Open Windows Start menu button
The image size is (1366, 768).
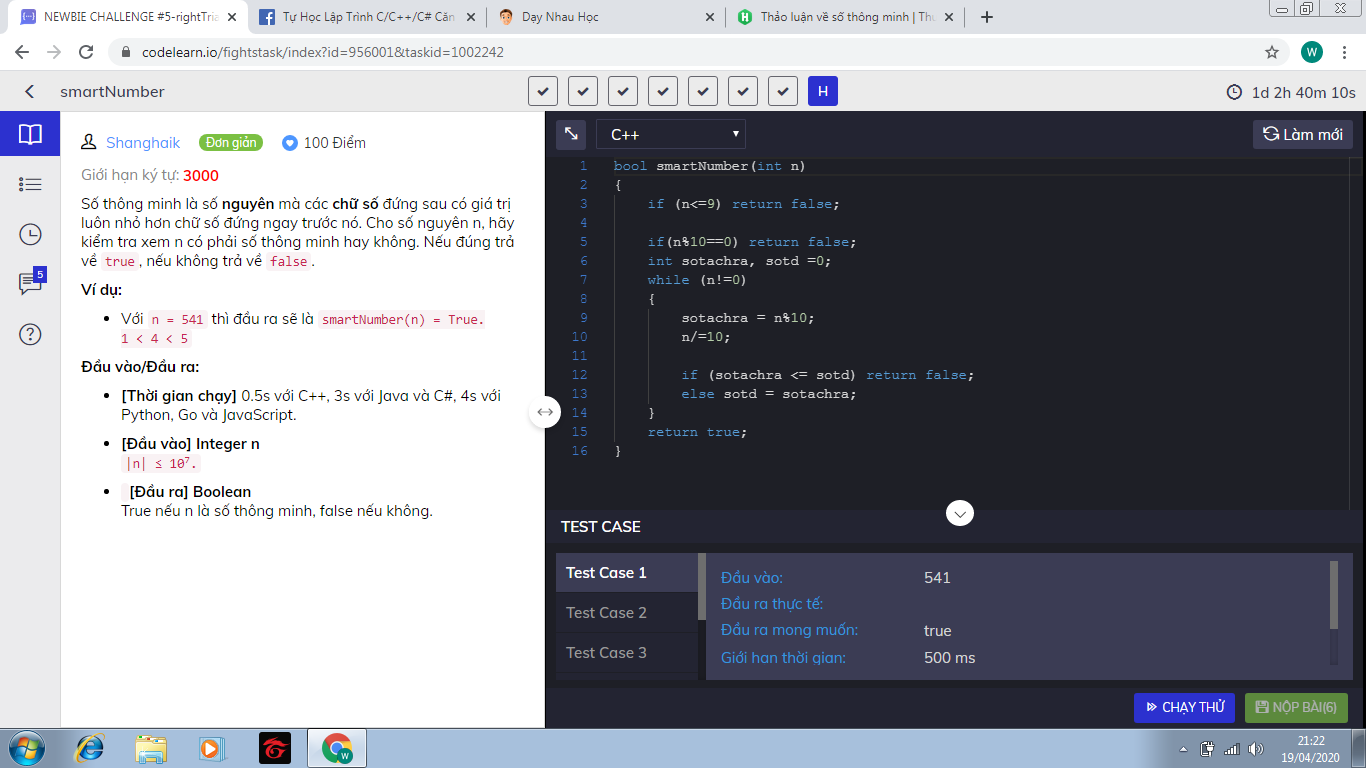coord(24,748)
